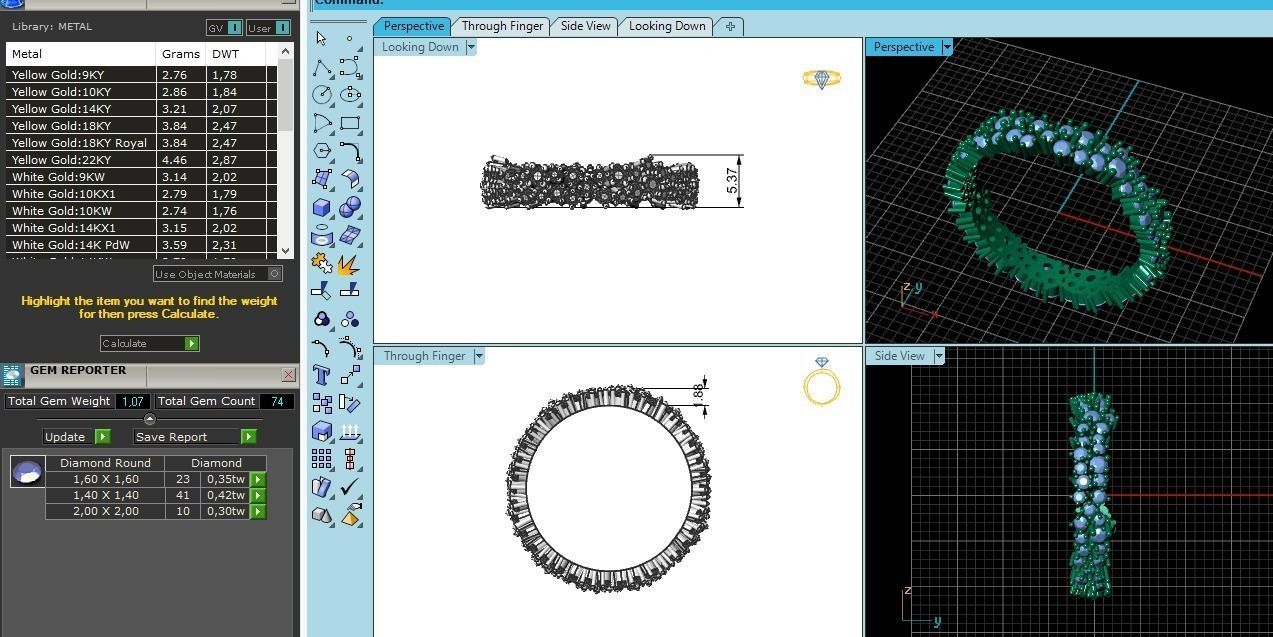The image size is (1273, 637).
Task: Click the Grams column header
Action: point(181,54)
